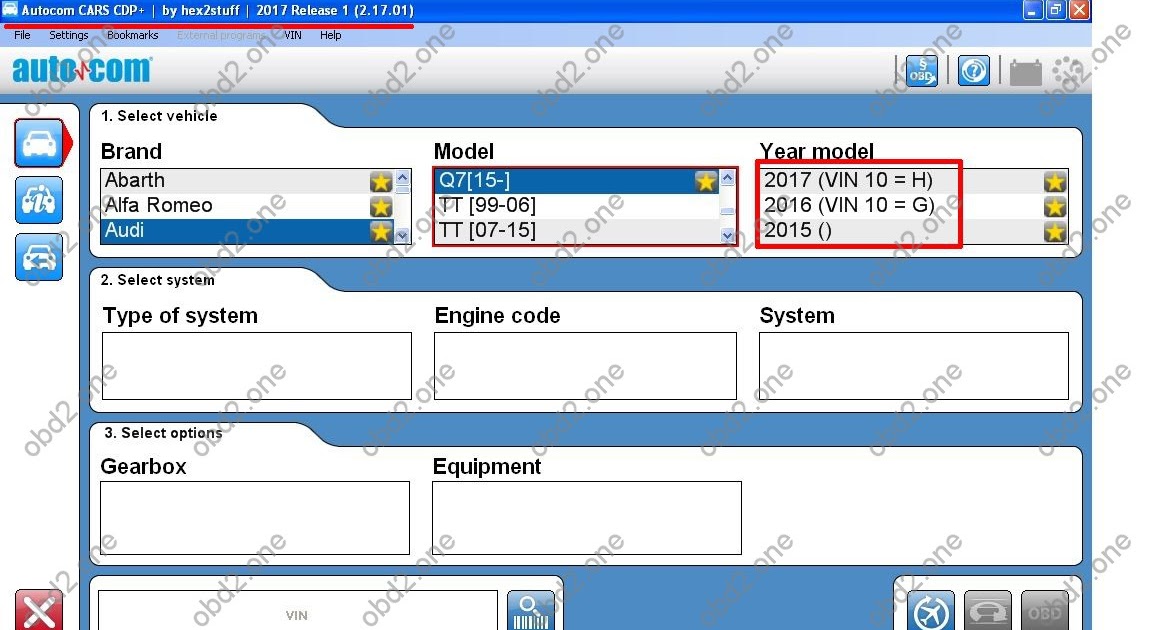
Task: Click the Type of system list box
Action: click(x=256, y=366)
